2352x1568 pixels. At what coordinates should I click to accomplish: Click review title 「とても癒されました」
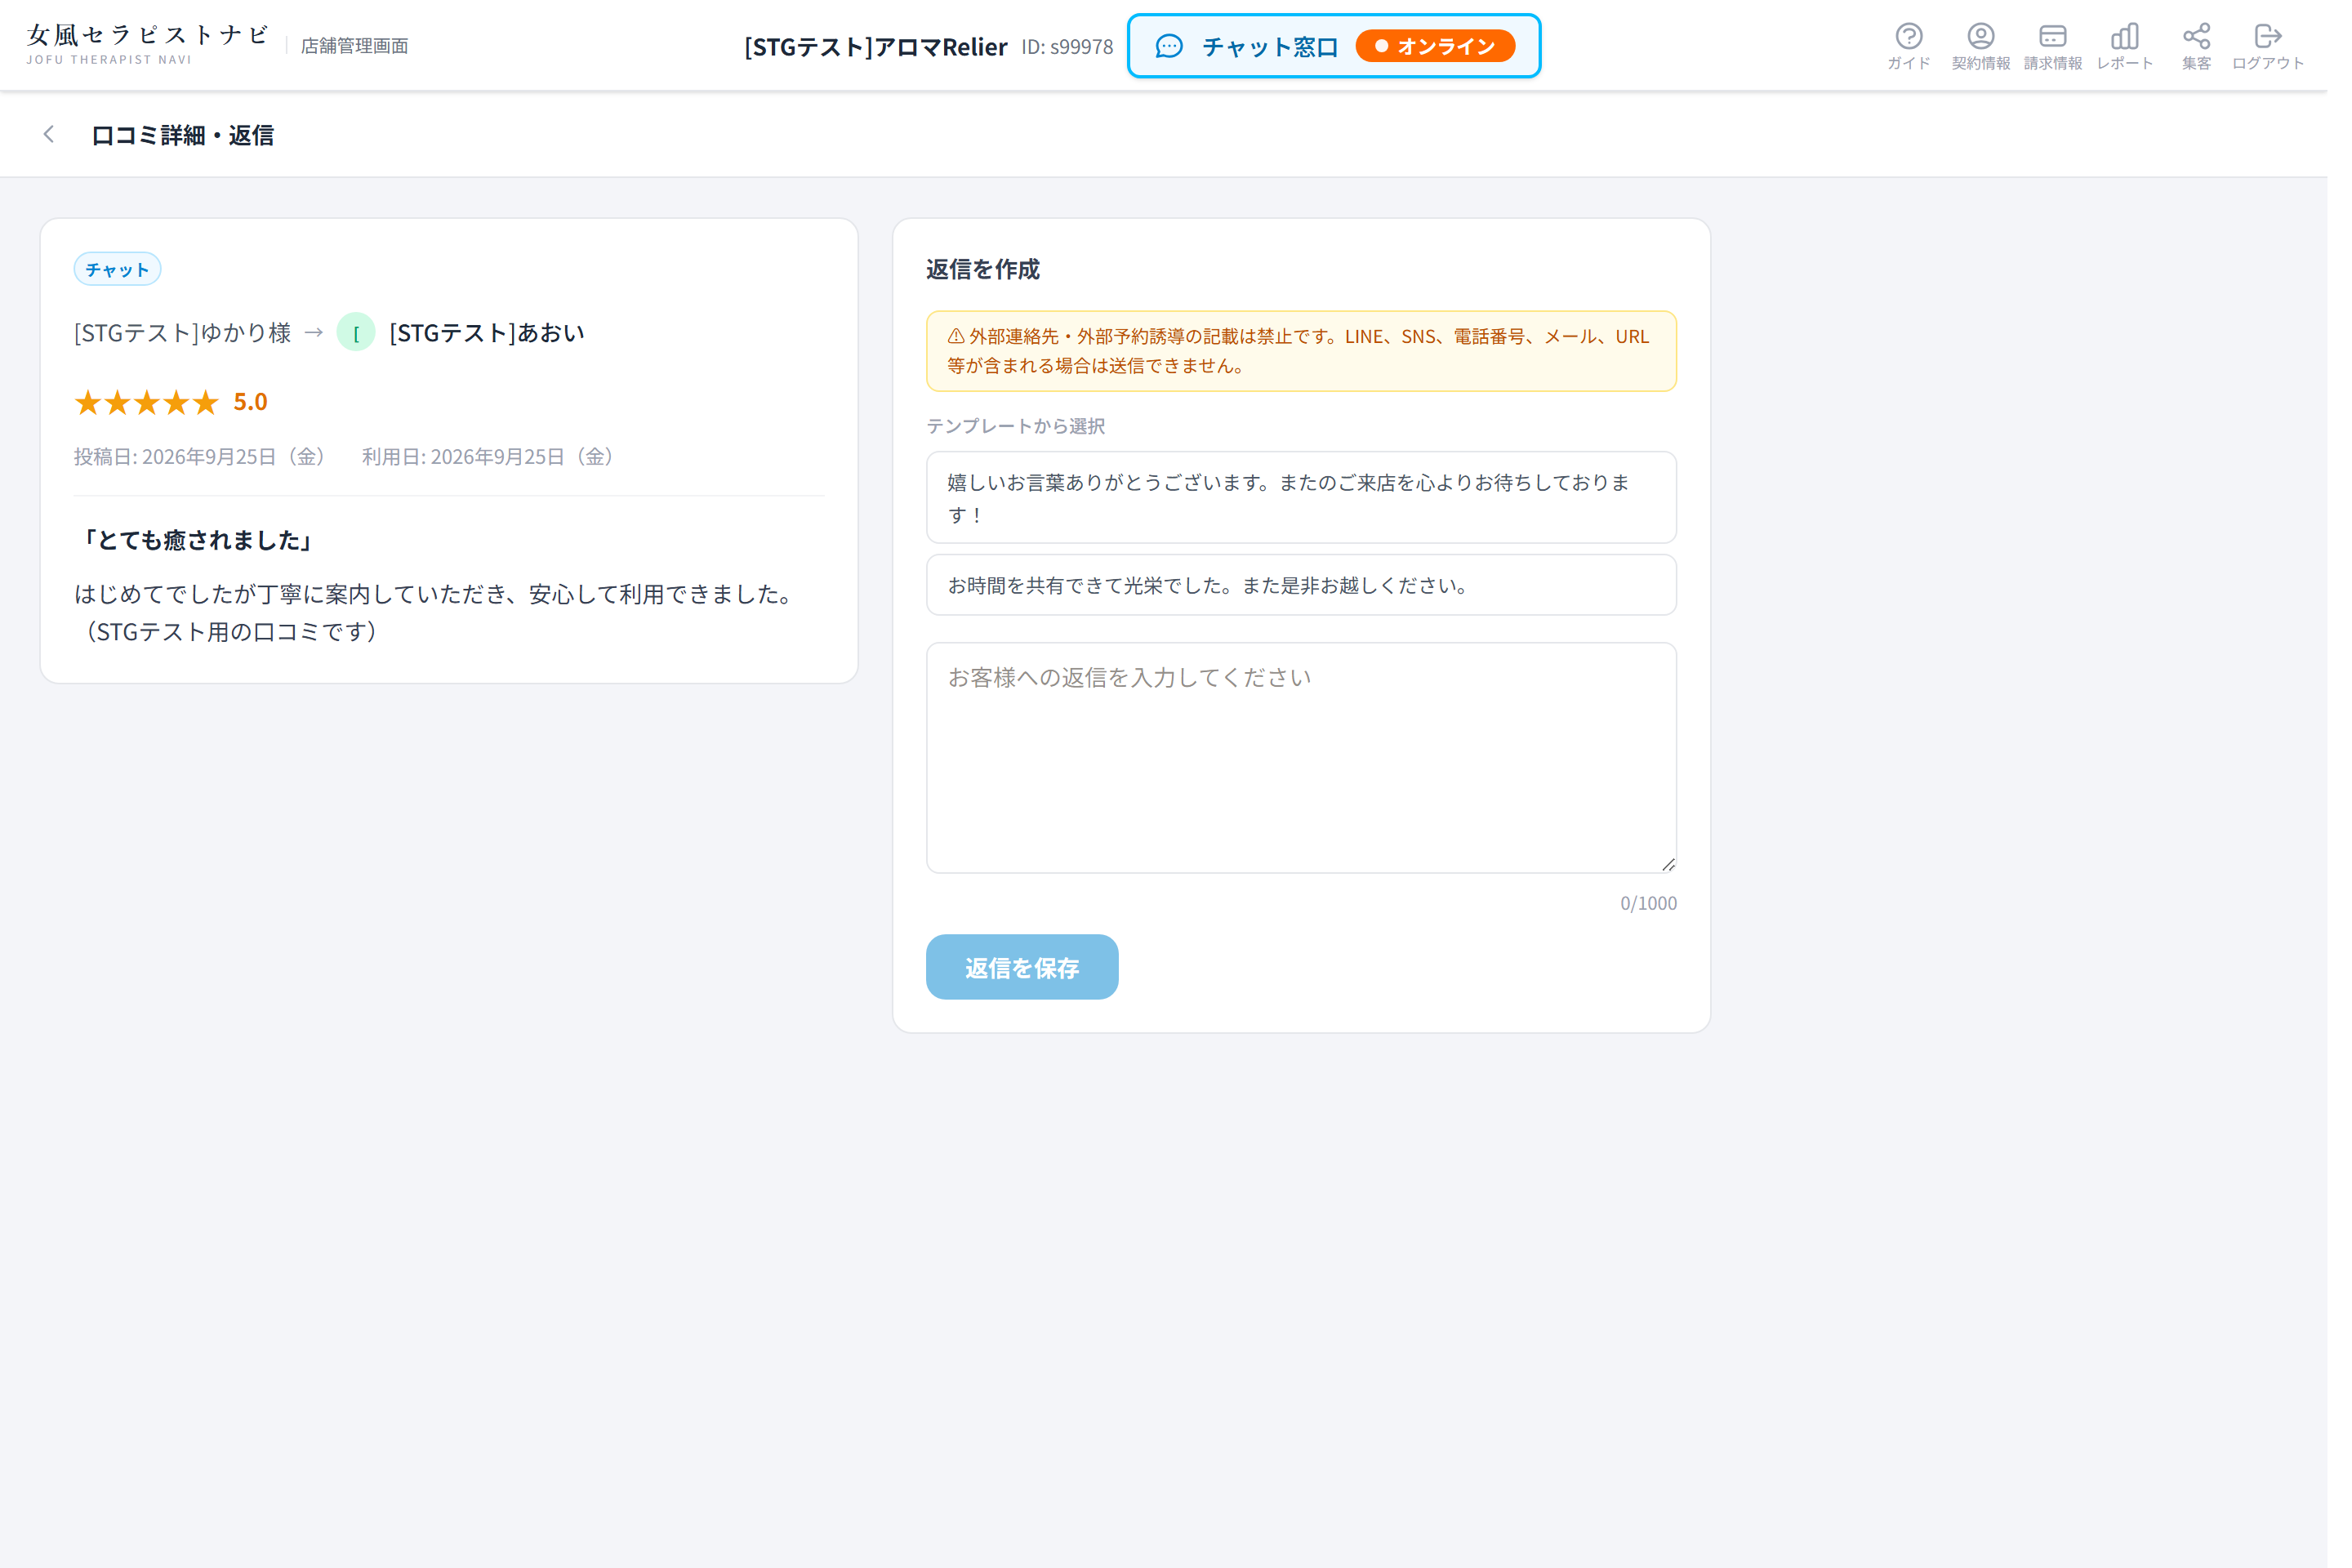tap(196, 546)
